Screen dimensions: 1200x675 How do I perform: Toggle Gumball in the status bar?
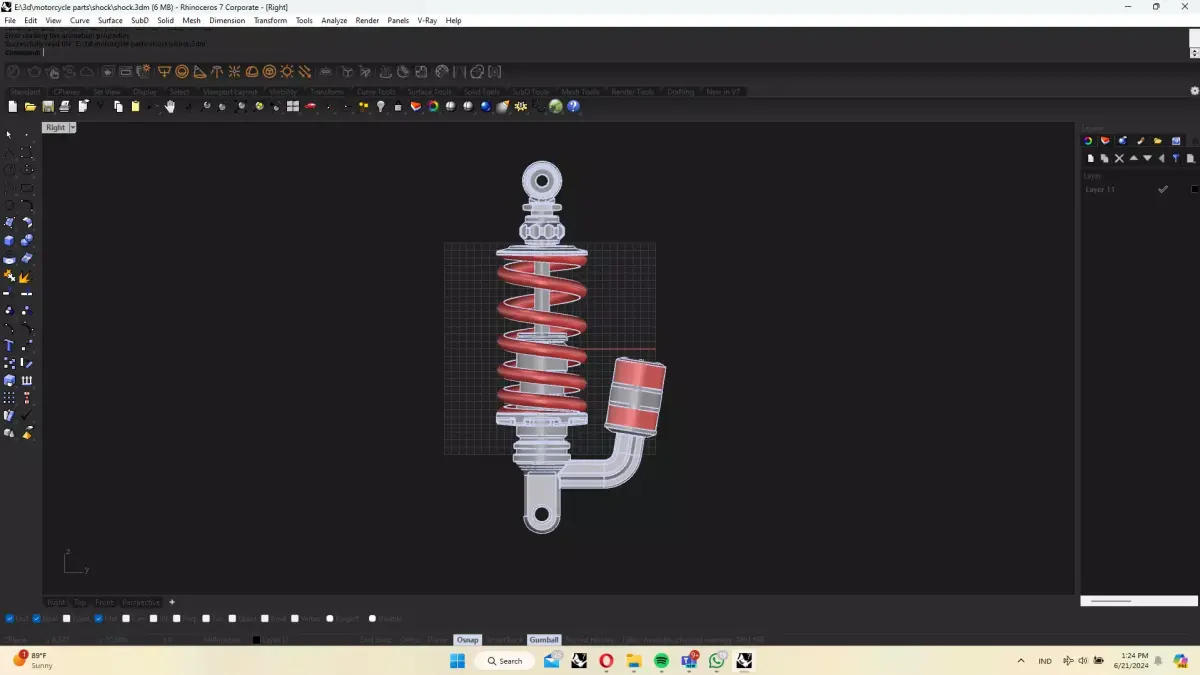click(544, 639)
